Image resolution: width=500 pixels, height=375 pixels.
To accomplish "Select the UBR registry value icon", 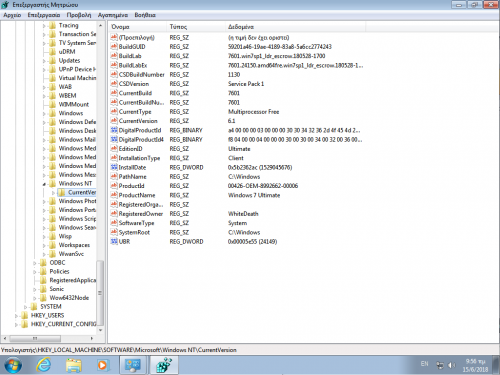I will click(x=114, y=242).
